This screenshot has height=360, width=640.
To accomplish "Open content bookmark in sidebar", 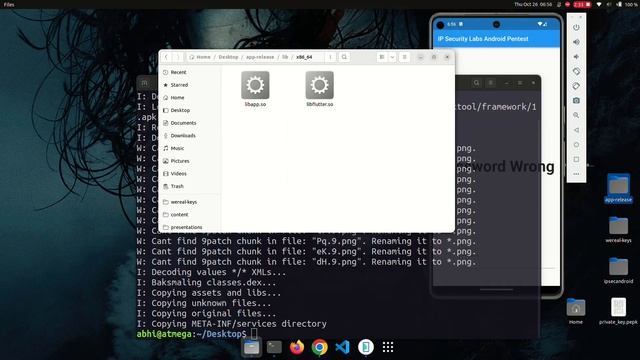I will pyautogui.click(x=190, y=215).
